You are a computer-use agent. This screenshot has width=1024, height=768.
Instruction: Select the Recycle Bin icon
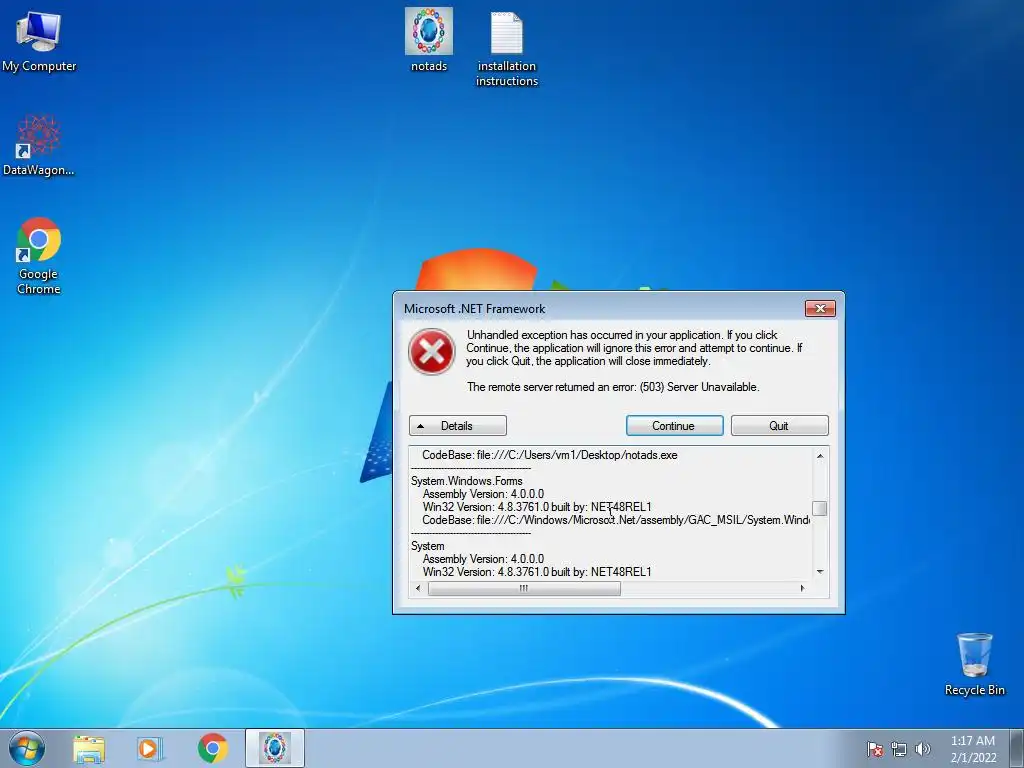tap(974, 664)
